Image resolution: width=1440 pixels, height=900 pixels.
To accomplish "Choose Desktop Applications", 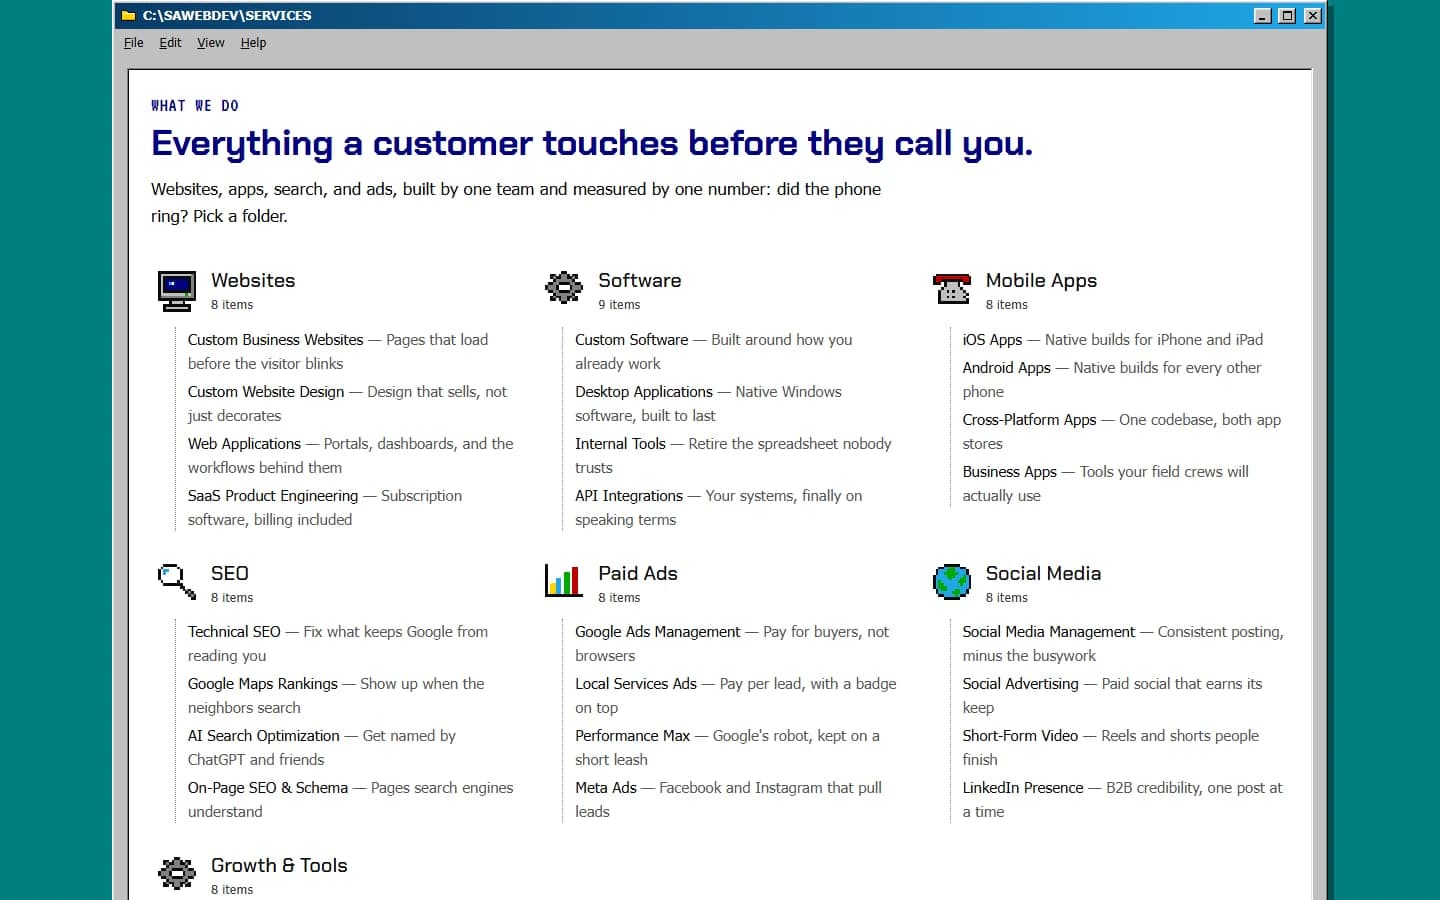I will click(x=644, y=392).
